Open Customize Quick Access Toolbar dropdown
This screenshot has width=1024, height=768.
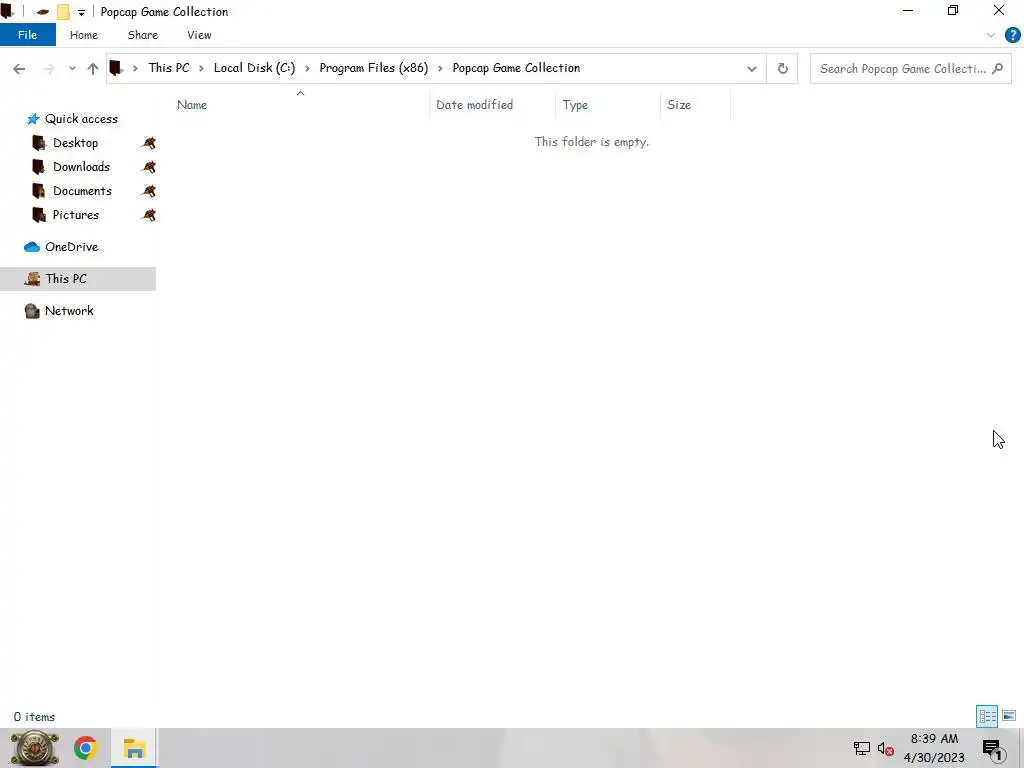(81, 12)
